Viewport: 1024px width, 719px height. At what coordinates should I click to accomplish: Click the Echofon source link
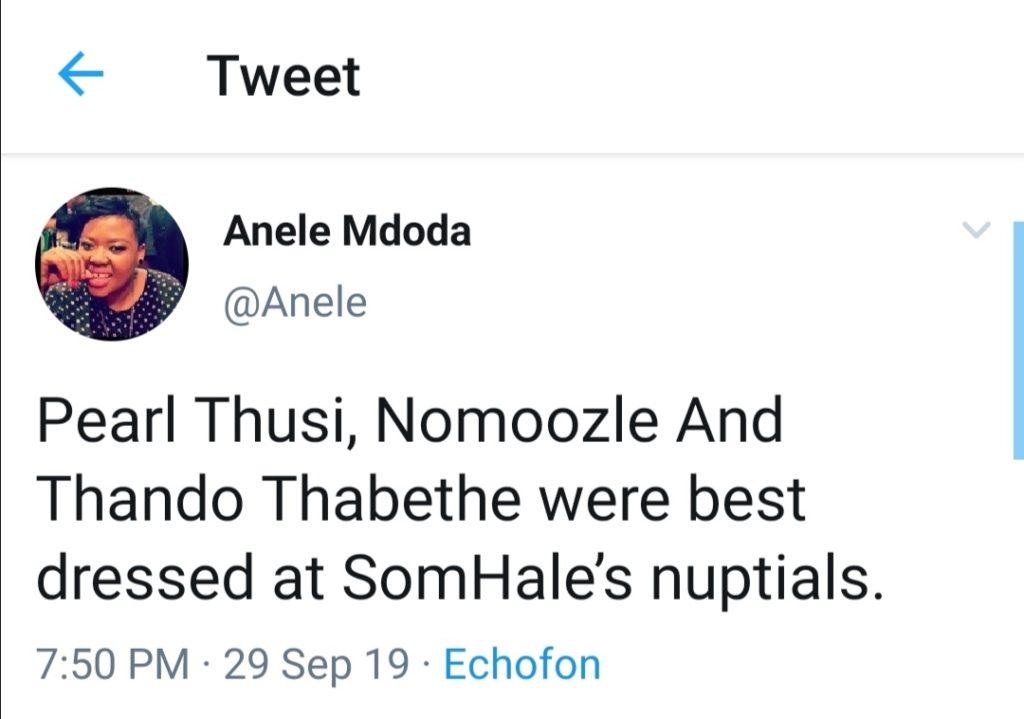[522, 665]
